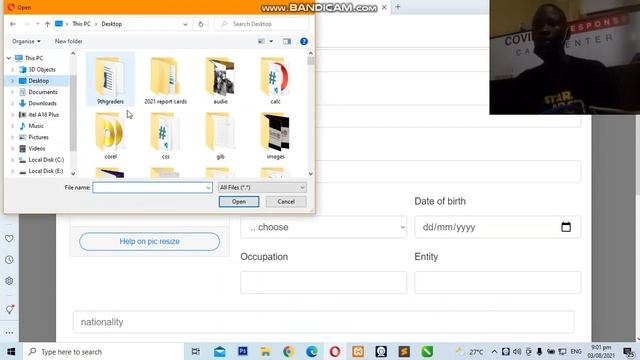Select Desktop in navigation tree
The height and width of the screenshot is (360, 640).
click(x=38, y=81)
